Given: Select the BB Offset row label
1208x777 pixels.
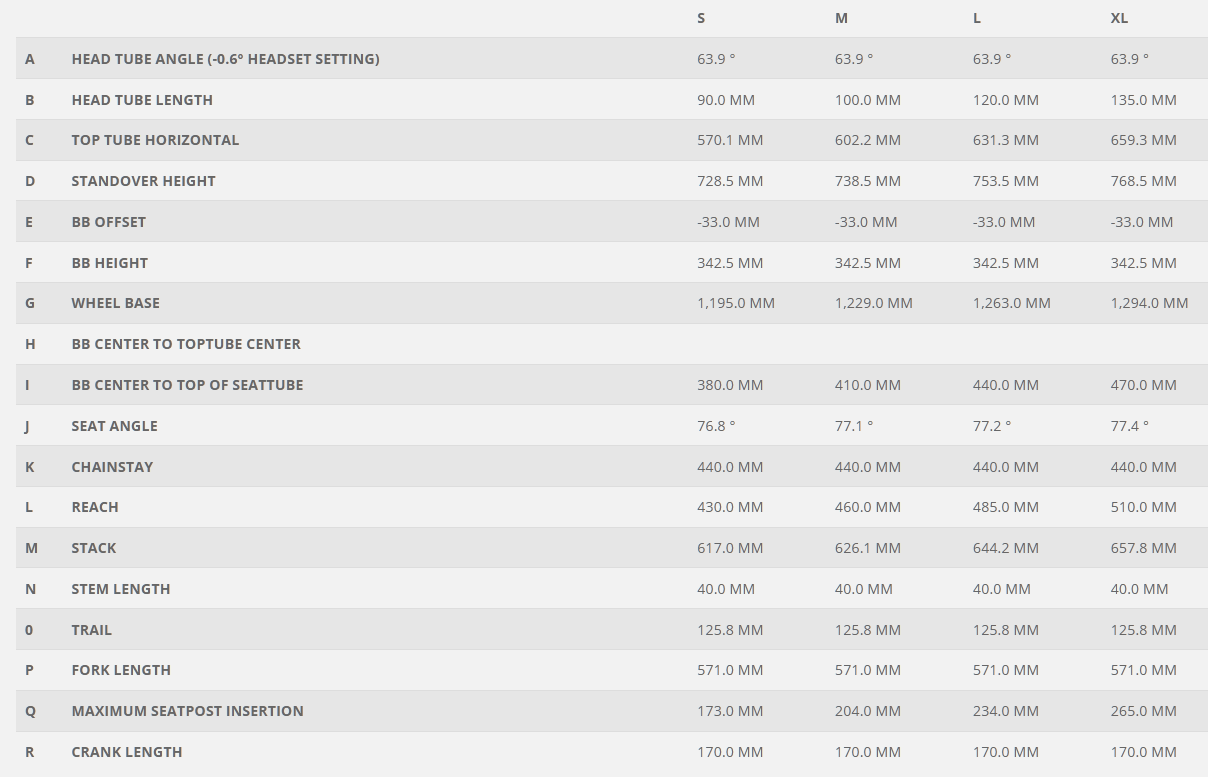Looking at the screenshot, I should [x=108, y=222].
